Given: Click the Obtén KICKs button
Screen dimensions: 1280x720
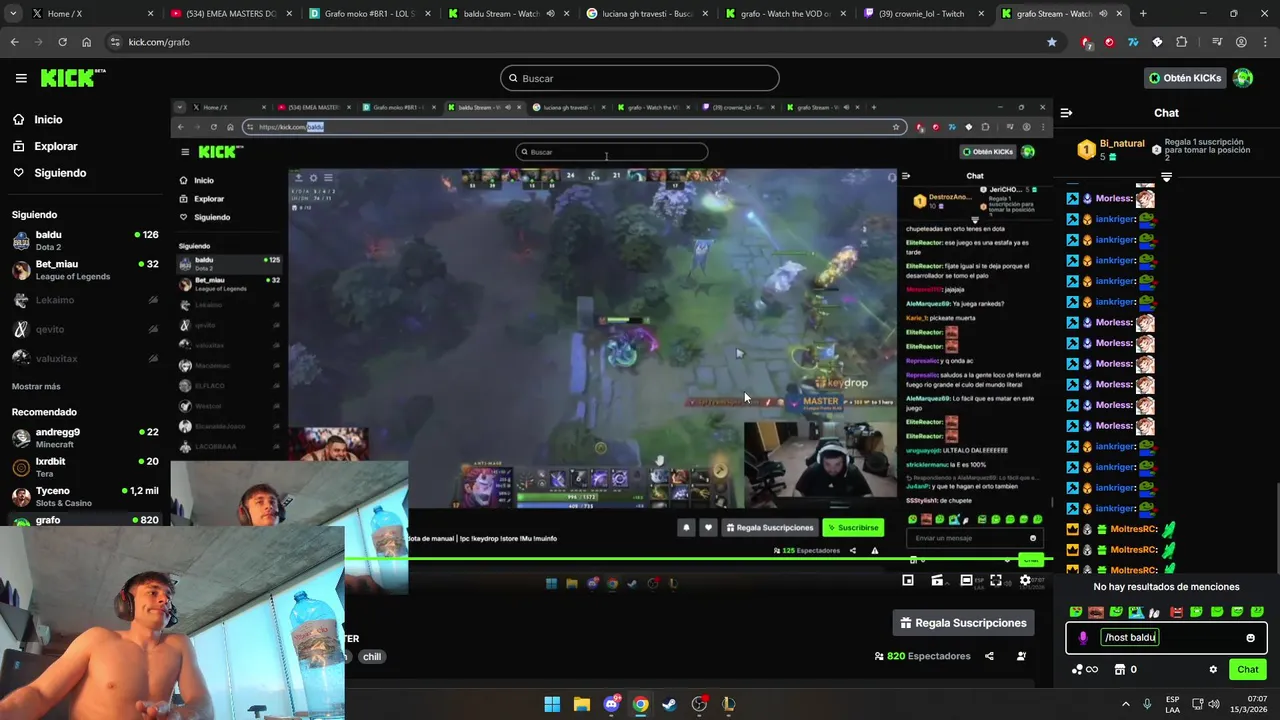Looking at the screenshot, I should (x=1185, y=78).
